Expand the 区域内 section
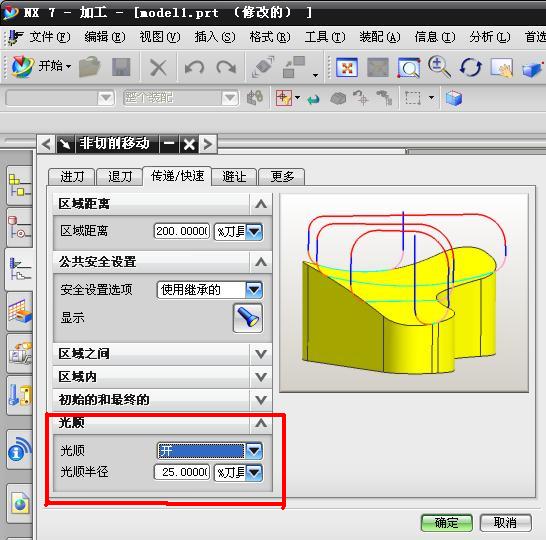Viewport: 546px width, 540px height. [261, 377]
